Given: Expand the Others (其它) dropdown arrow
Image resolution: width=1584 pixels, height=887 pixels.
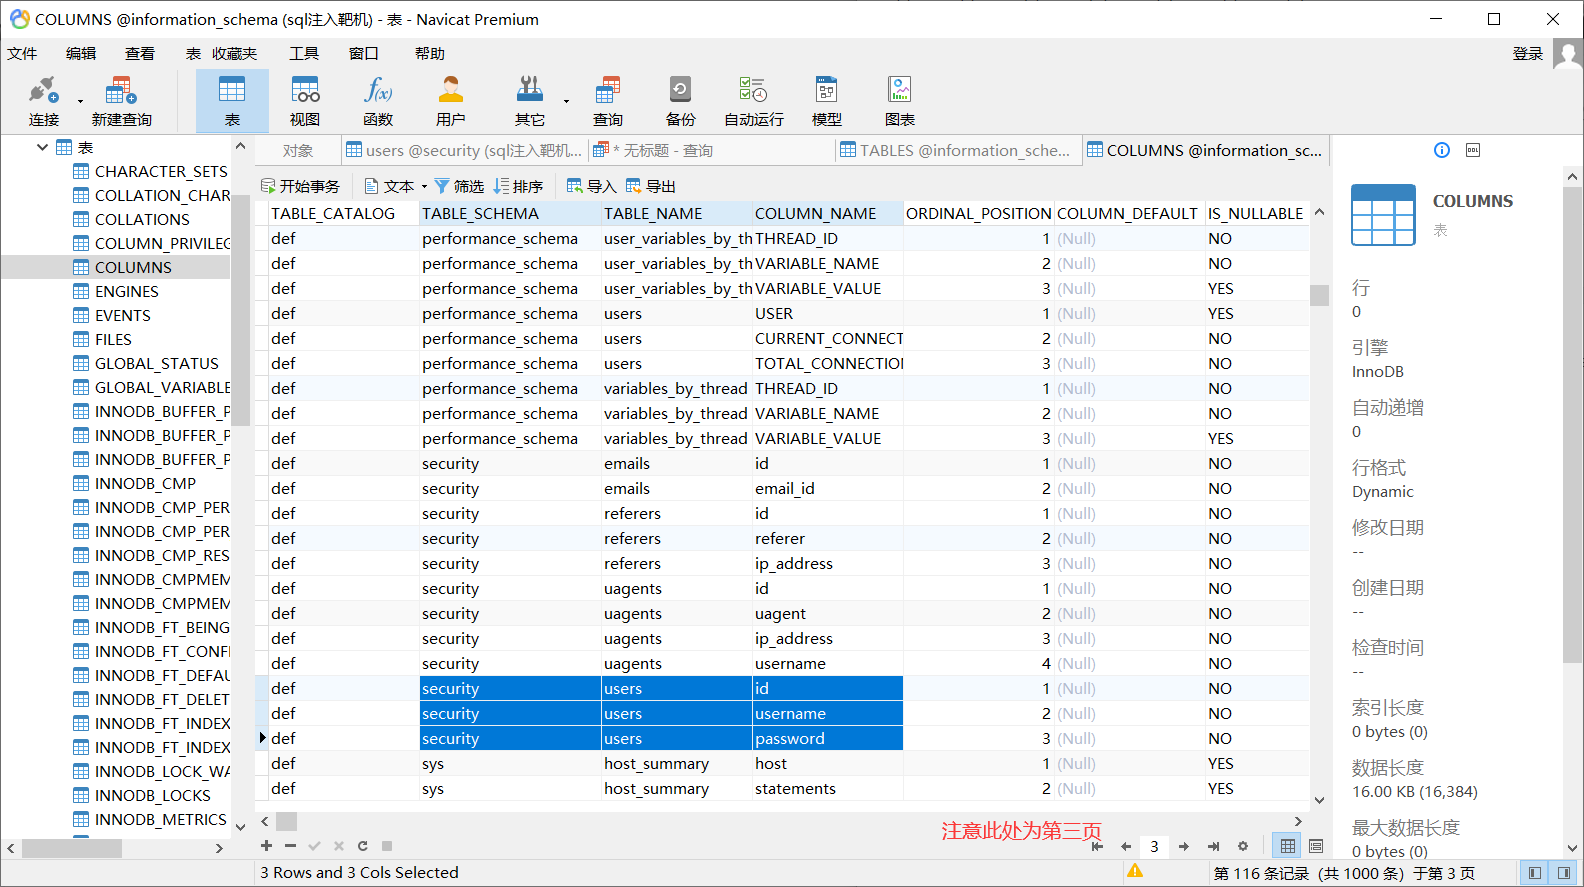Looking at the screenshot, I should (566, 101).
